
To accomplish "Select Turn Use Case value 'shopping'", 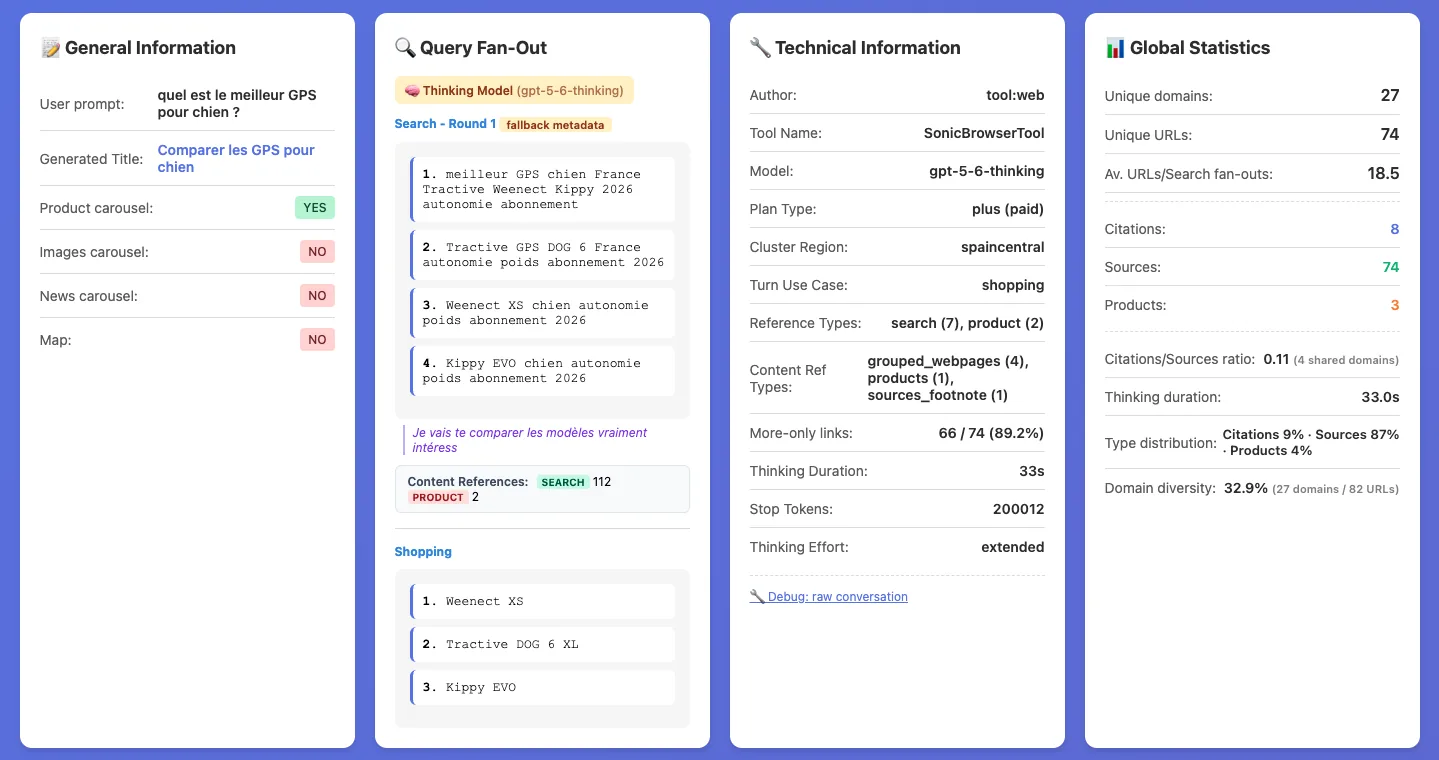I will click(1013, 285).
